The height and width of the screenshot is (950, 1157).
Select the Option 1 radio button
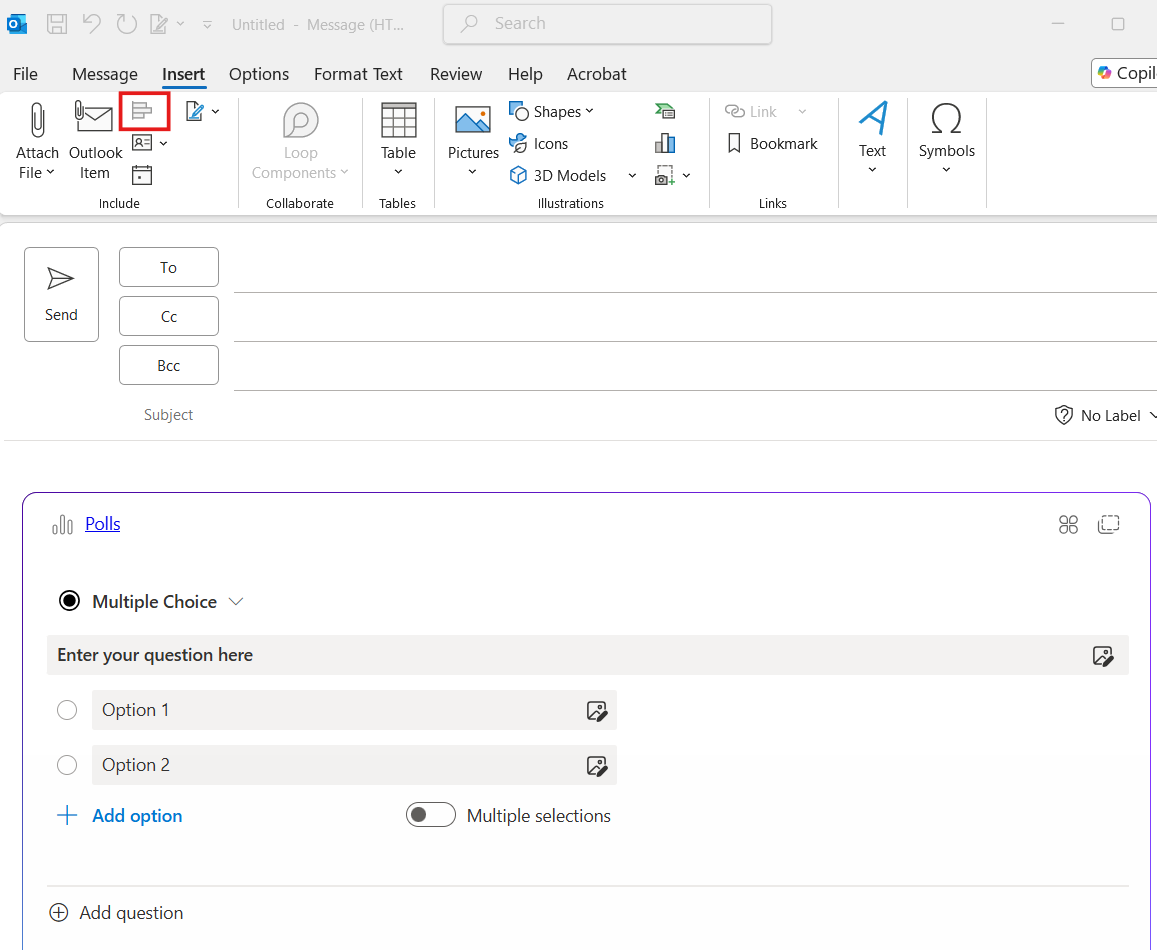coord(67,710)
